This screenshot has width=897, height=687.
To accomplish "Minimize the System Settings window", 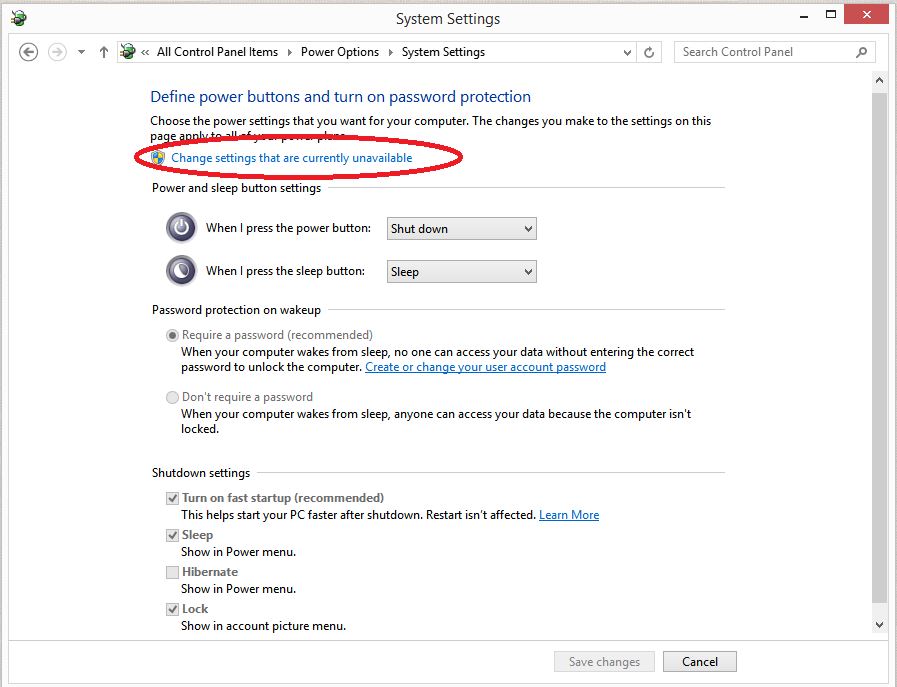I will click(x=804, y=17).
